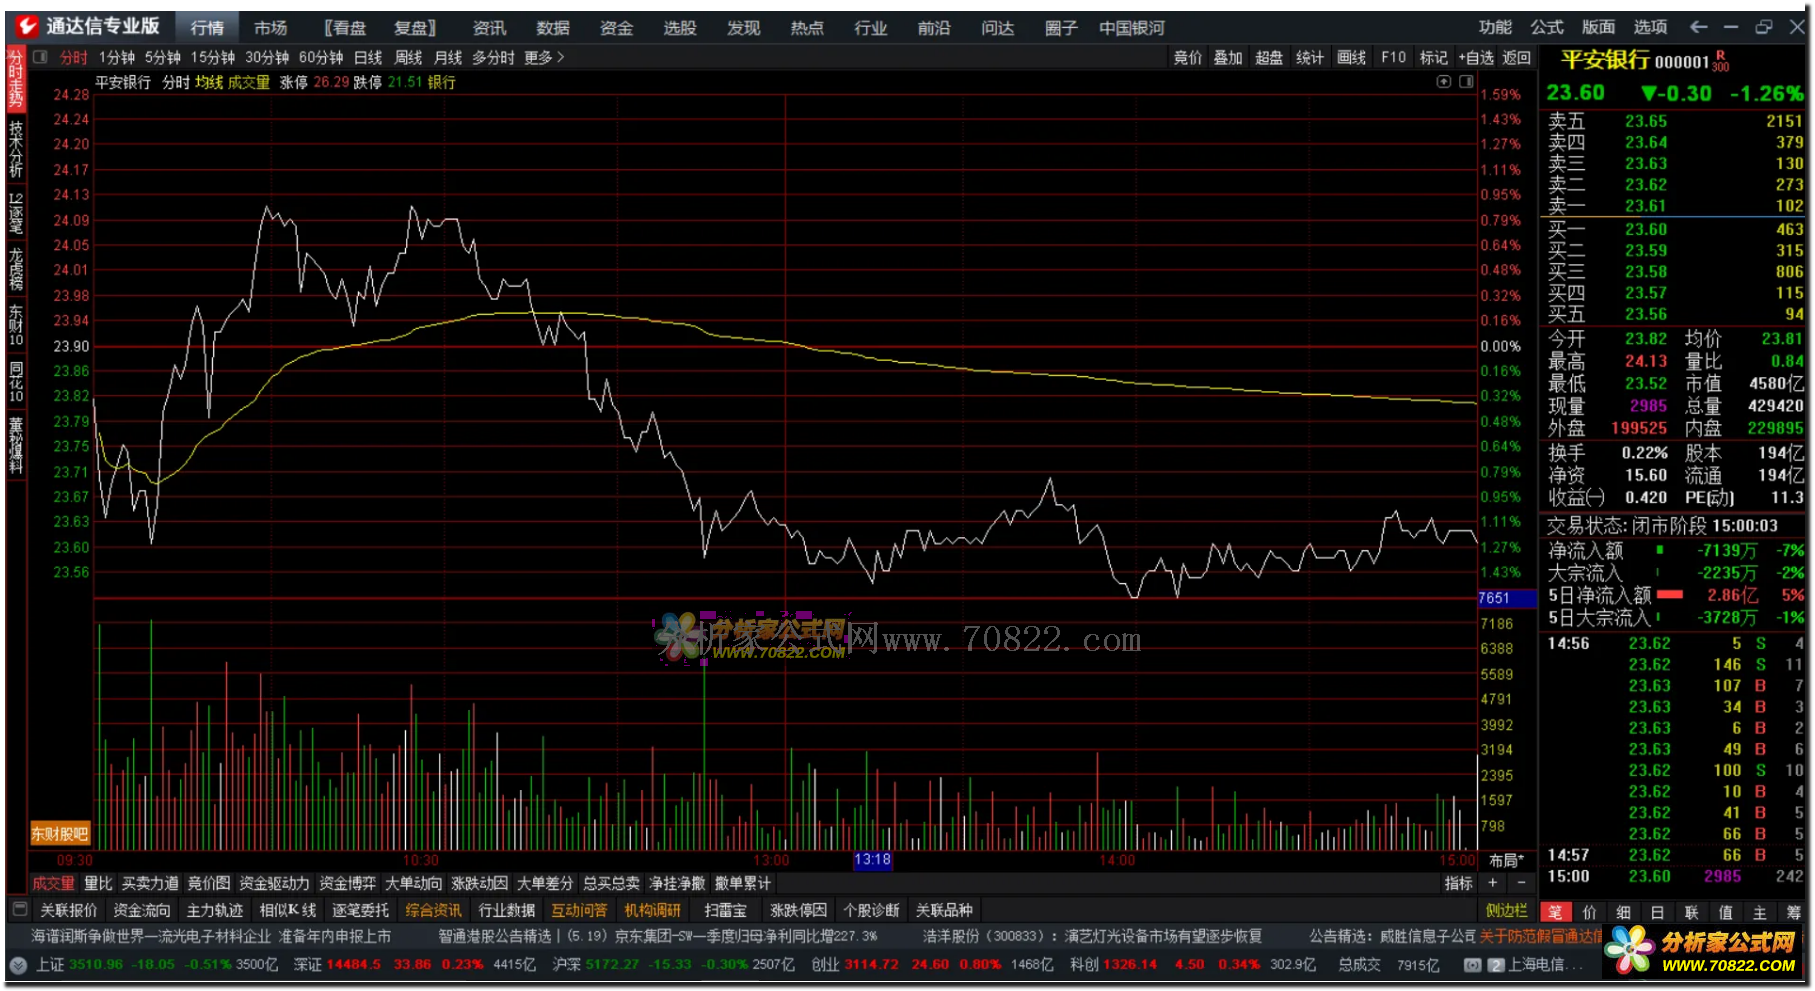
Task: Open the 资金流向 bottom tab
Action: click(x=141, y=911)
